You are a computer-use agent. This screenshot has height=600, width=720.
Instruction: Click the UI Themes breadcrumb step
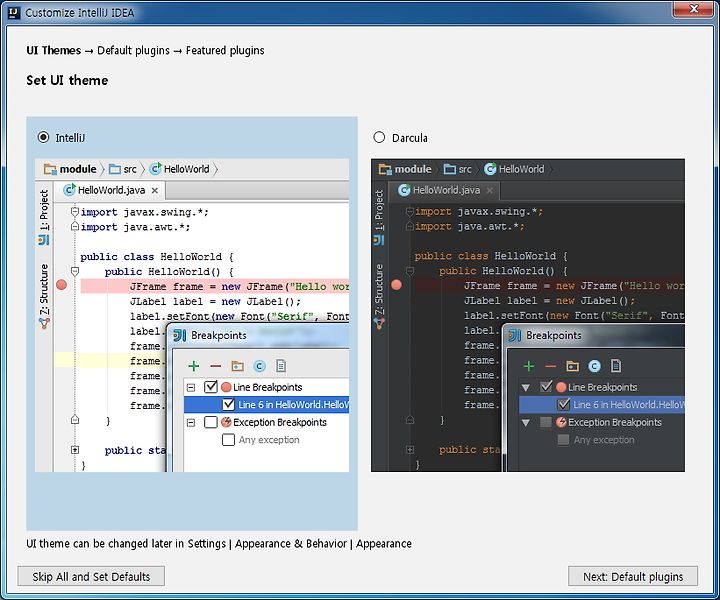(53, 50)
